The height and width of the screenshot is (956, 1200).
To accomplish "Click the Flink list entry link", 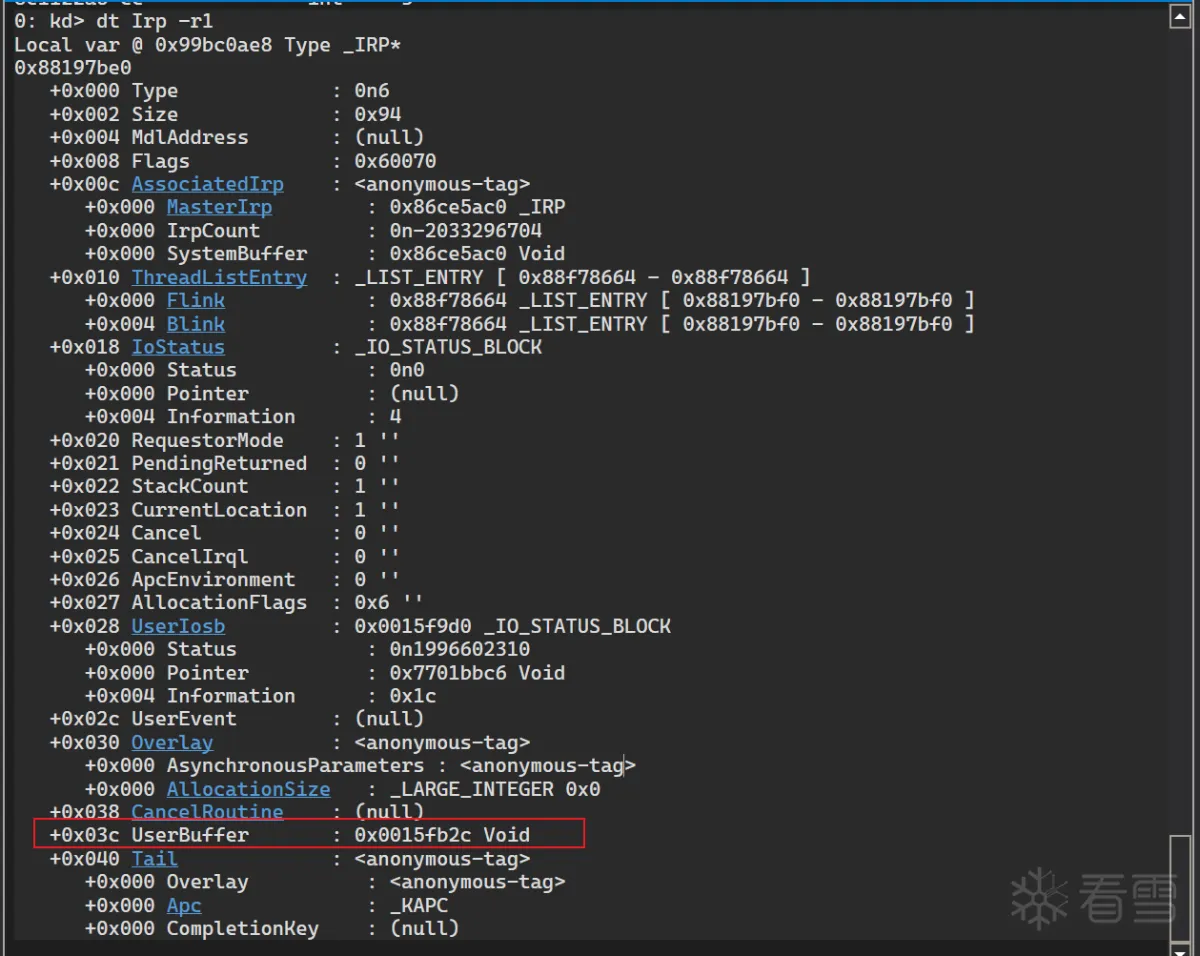I will [x=195, y=300].
